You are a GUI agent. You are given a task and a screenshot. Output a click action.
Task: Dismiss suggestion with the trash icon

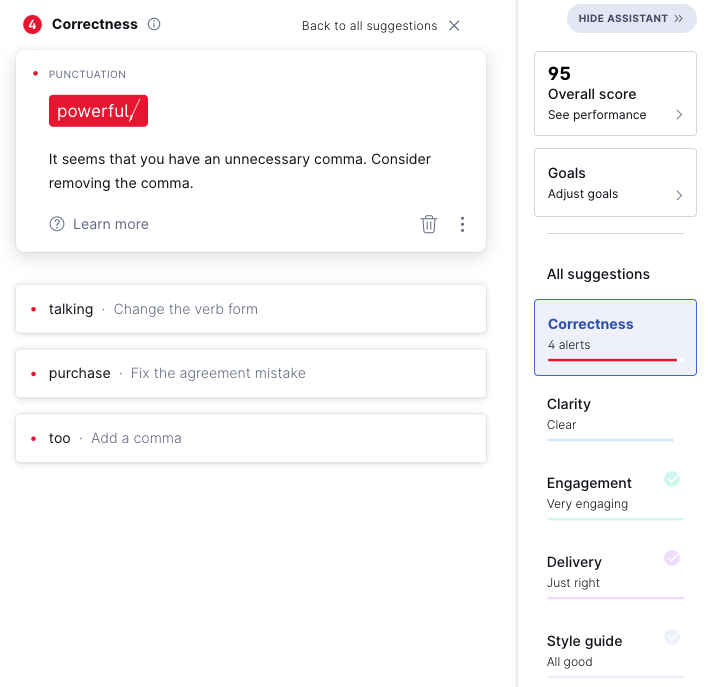point(429,224)
